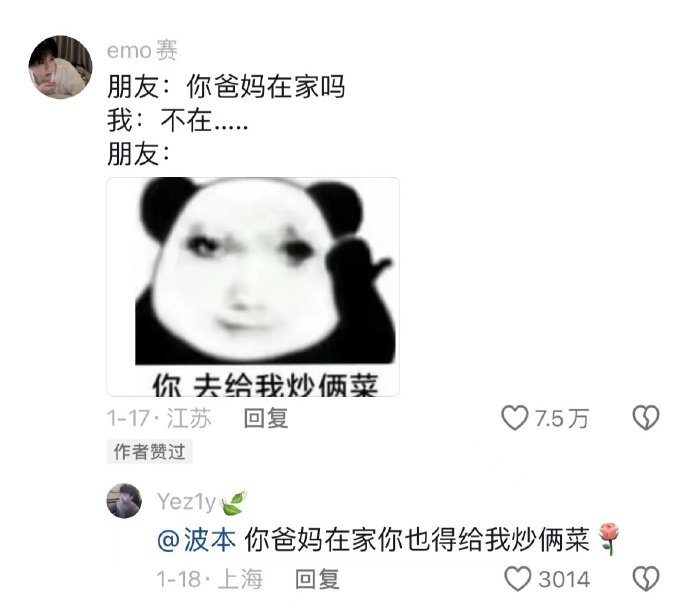Image resolution: width=690 pixels, height=610 pixels.
Task: Tap the leaf badge beside Yez1y
Action: tap(233, 503)
